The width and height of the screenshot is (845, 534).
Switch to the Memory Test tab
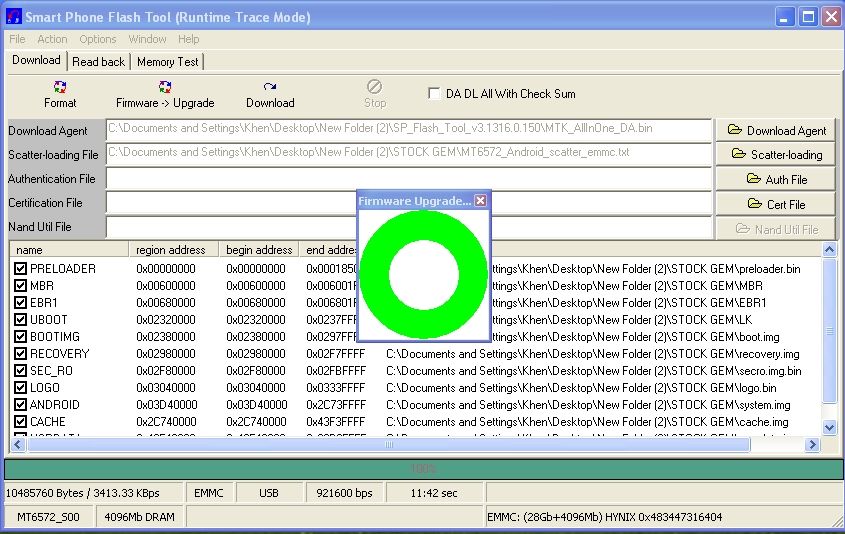[168, 62]
